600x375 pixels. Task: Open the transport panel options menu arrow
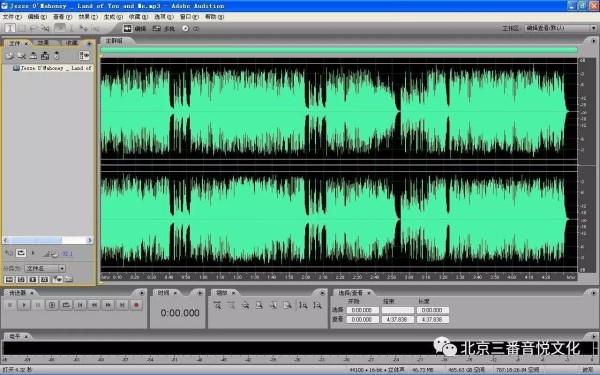(x=142, y=293)
